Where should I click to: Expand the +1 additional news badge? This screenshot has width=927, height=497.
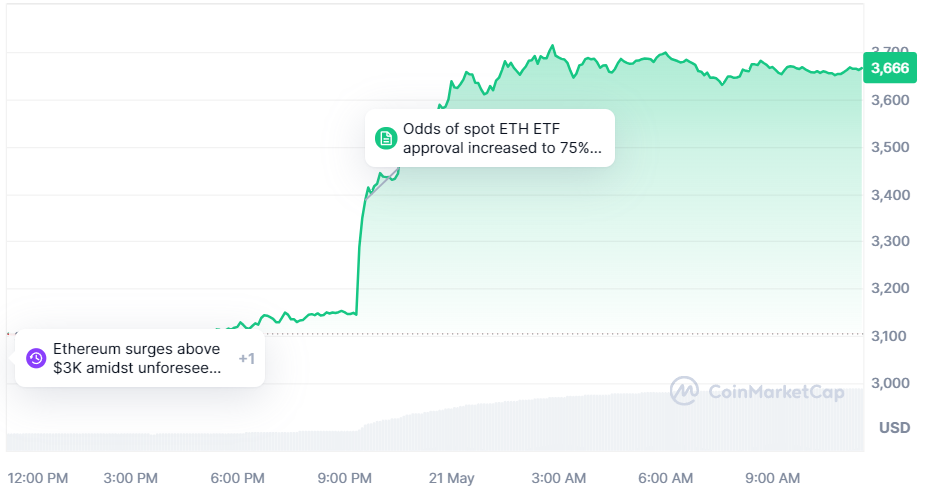(246, 358)
